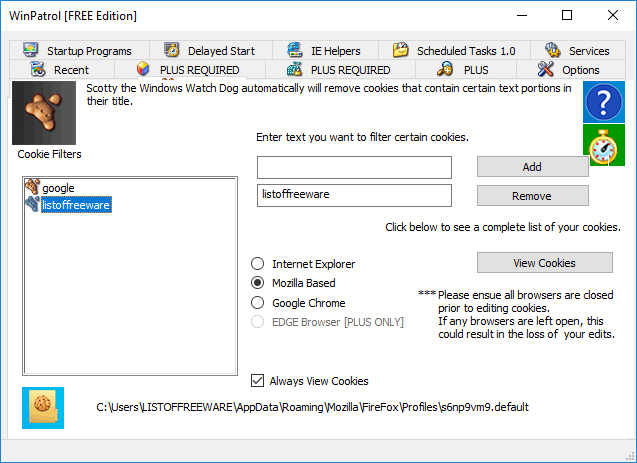Click the empty filter text input field
The image size is (637, 463).
354,167
